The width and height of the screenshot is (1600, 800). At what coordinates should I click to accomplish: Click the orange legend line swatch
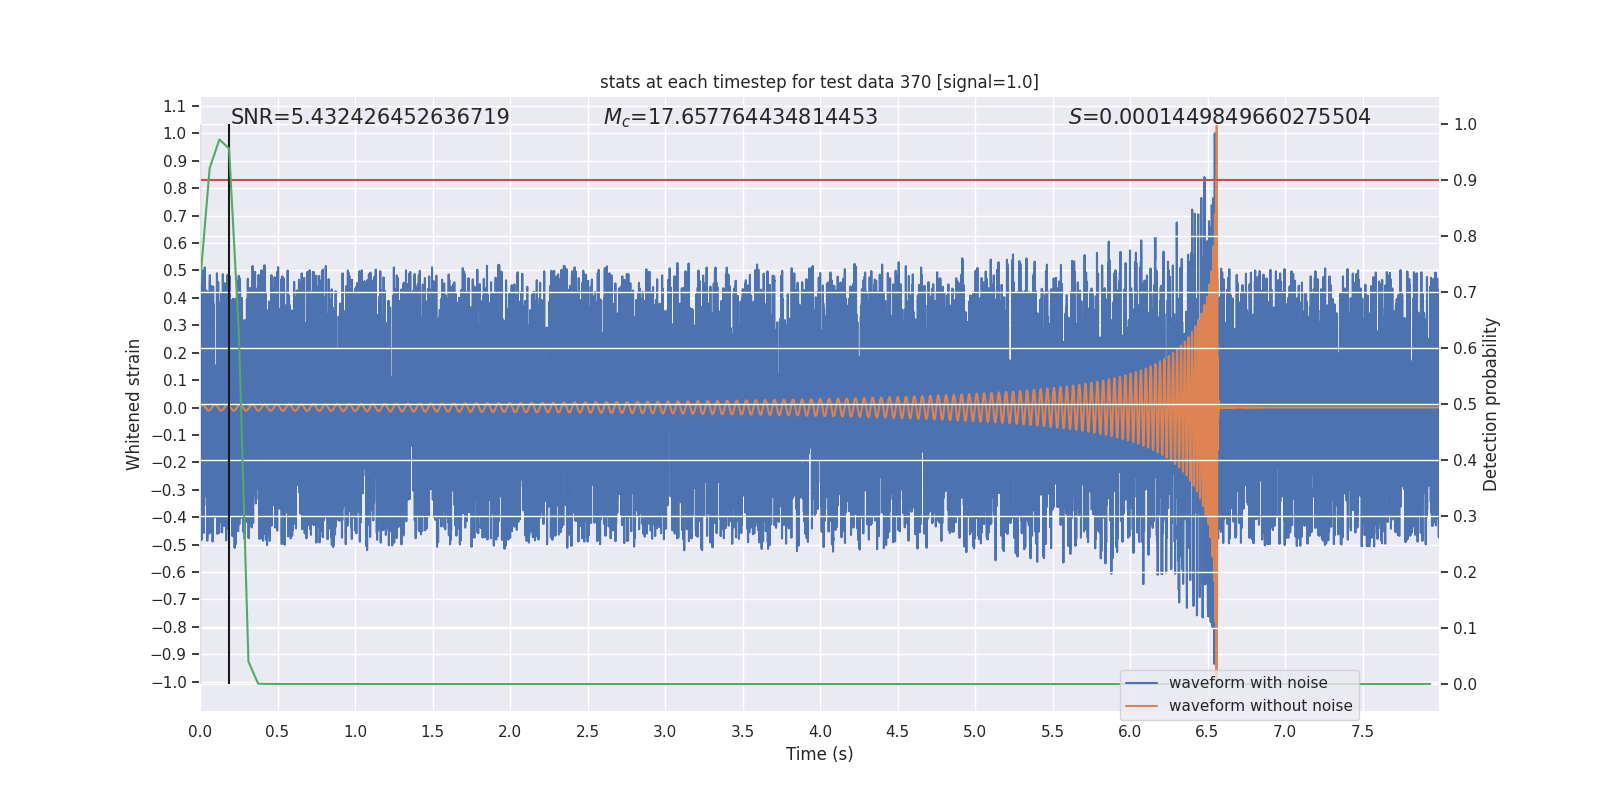tap(1141, 706)
